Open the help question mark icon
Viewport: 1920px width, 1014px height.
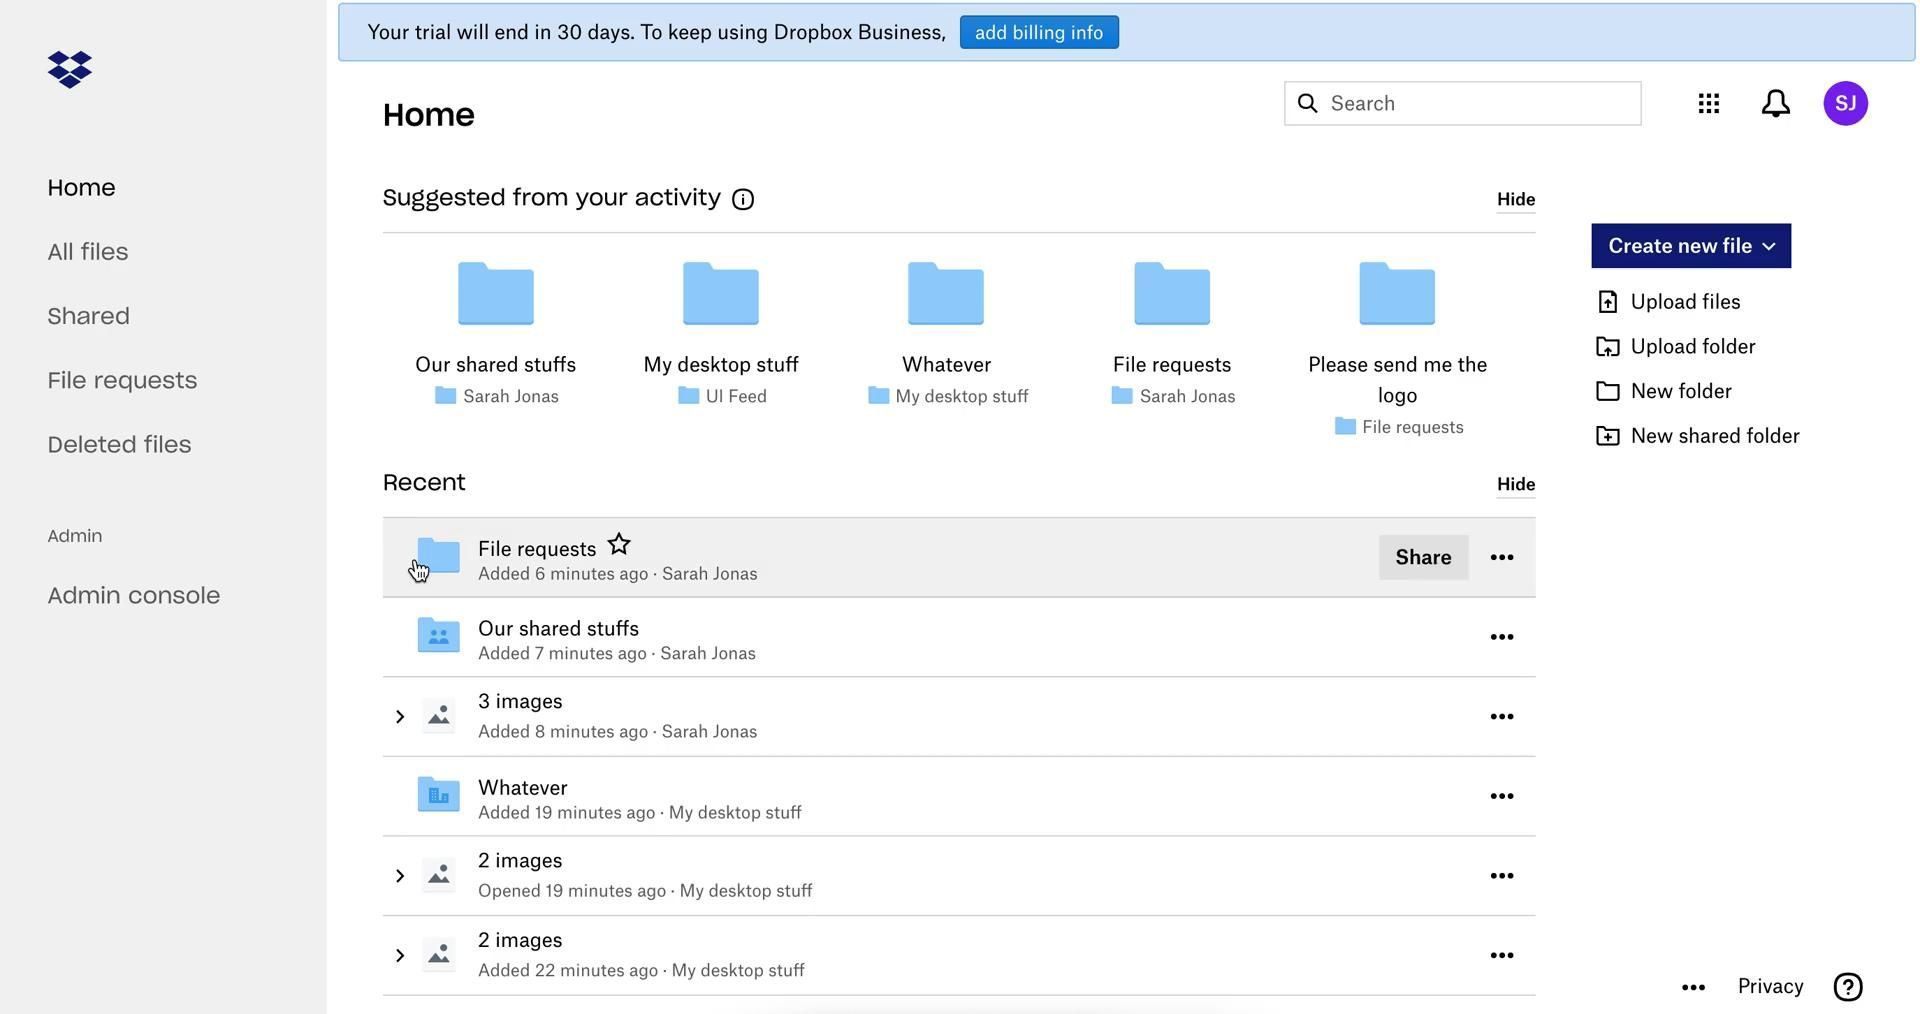coord(1847,987)
